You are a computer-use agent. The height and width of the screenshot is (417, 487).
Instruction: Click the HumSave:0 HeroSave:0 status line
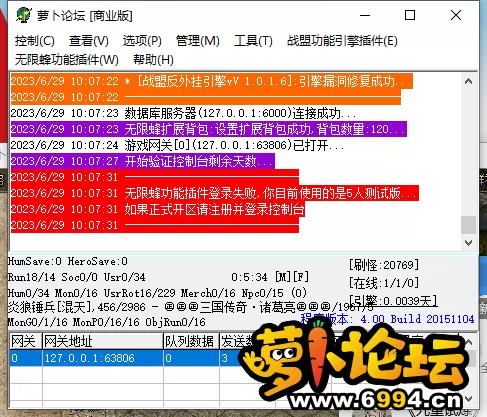point(68,261)
